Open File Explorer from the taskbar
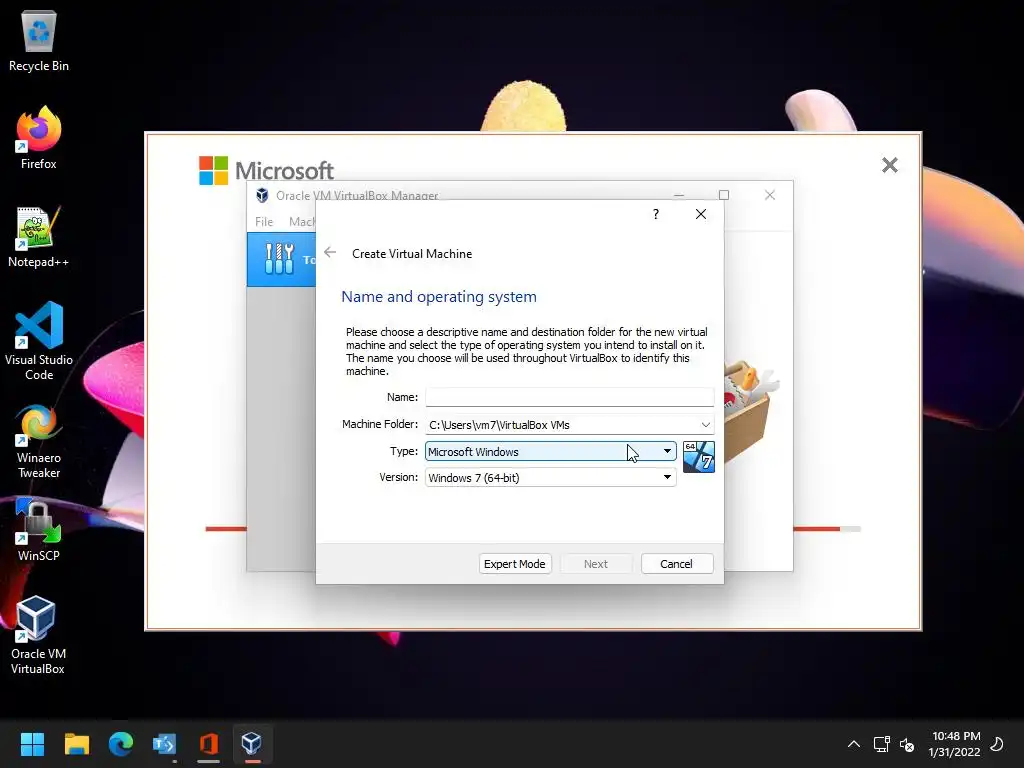Screen dimensions: 1024x768 click(x=76, y=744)
